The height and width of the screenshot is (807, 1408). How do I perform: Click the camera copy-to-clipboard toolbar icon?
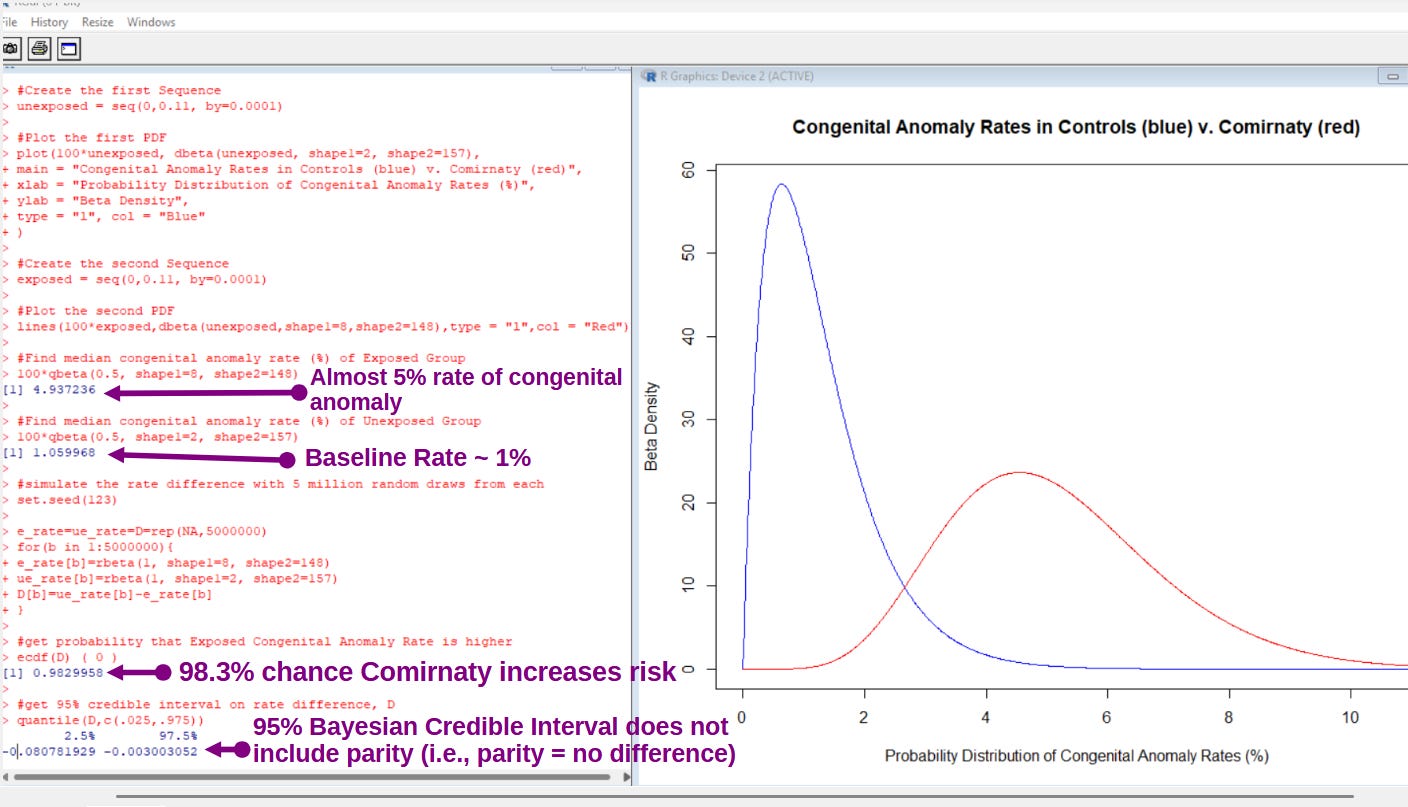[x=12, y=47]
